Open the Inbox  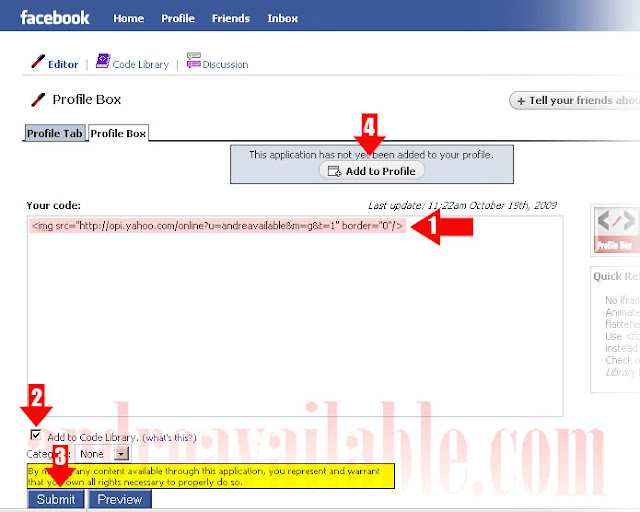pyautogui.click(x=282, y=18)
